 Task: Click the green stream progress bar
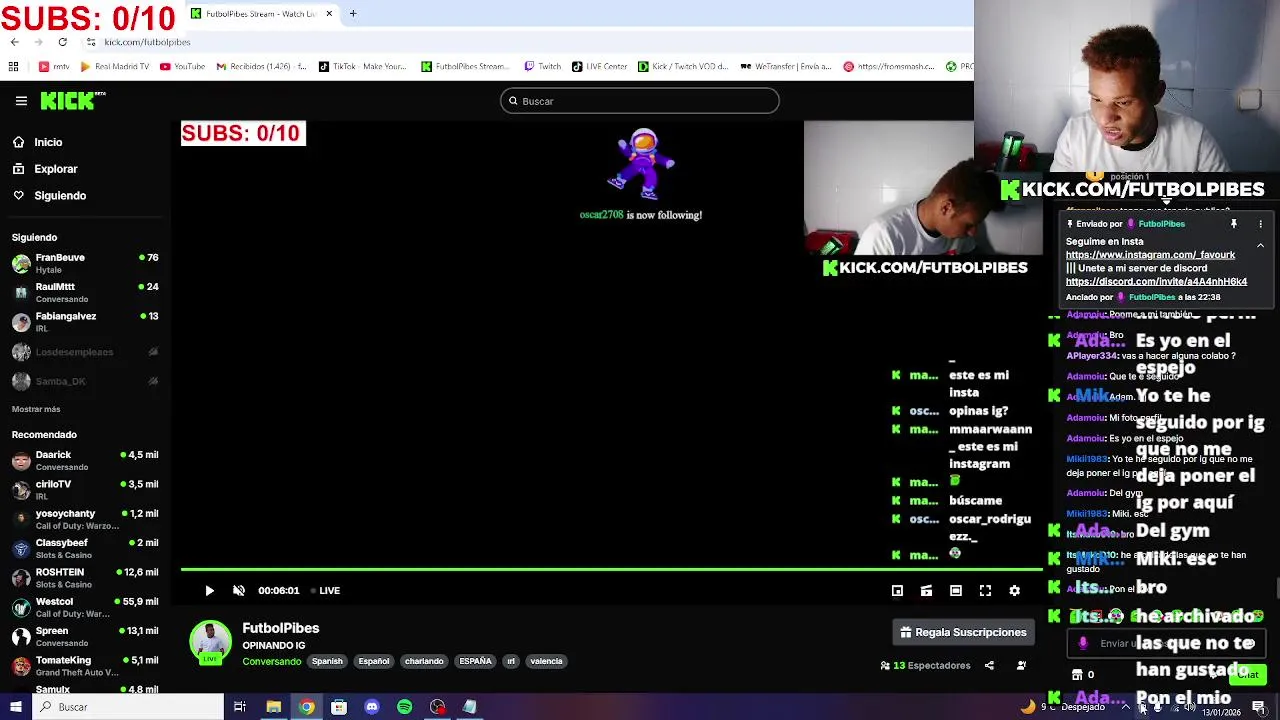click(x=611, y=571)
